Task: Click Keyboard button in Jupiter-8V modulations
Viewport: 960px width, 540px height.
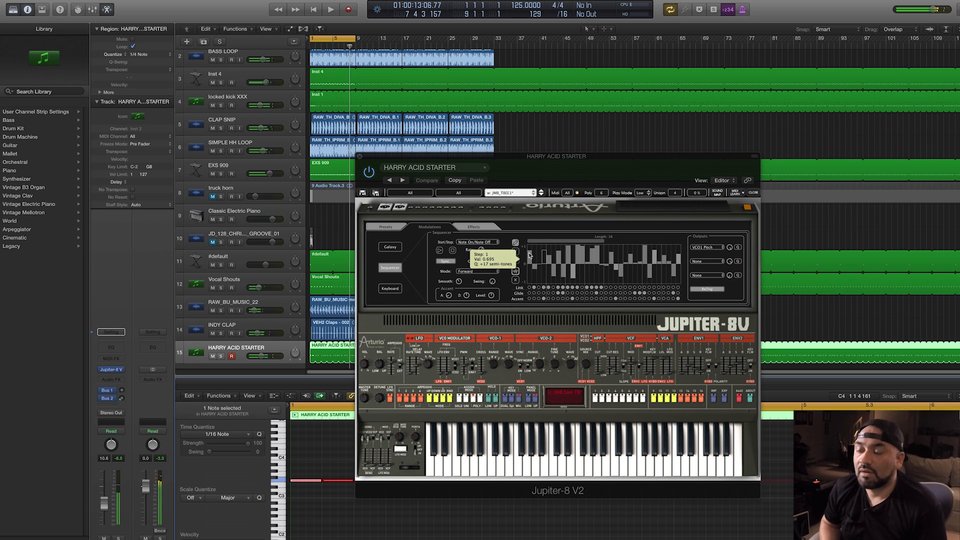Action: (390, 288)
